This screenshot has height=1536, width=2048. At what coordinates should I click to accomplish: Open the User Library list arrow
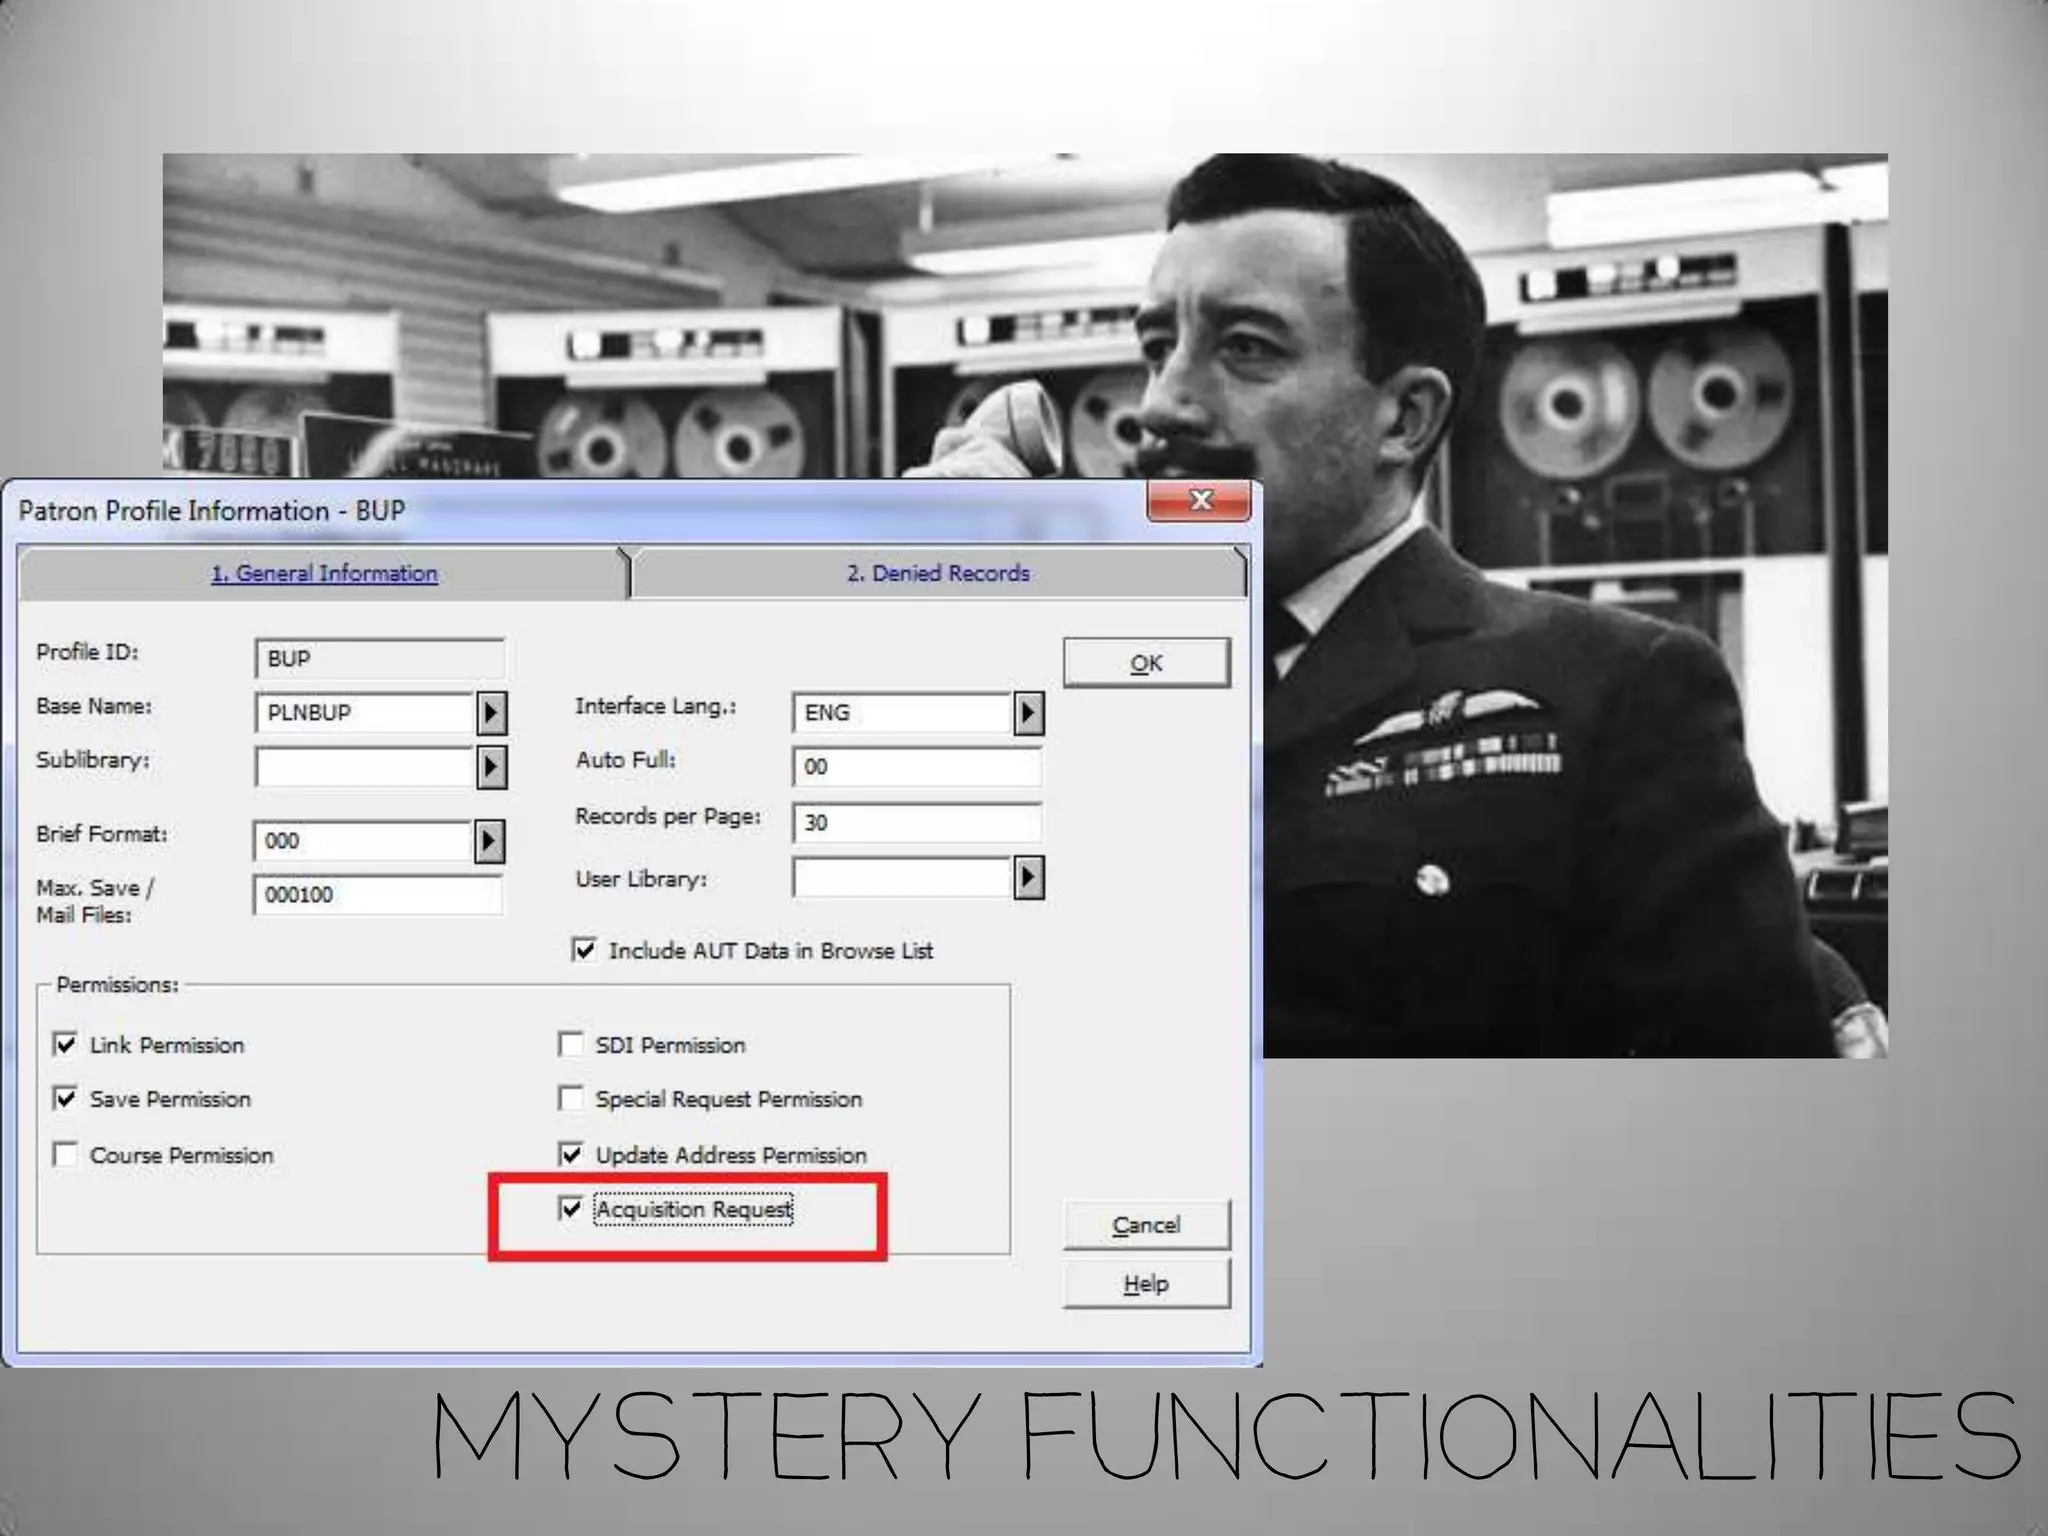[1029, 878]
